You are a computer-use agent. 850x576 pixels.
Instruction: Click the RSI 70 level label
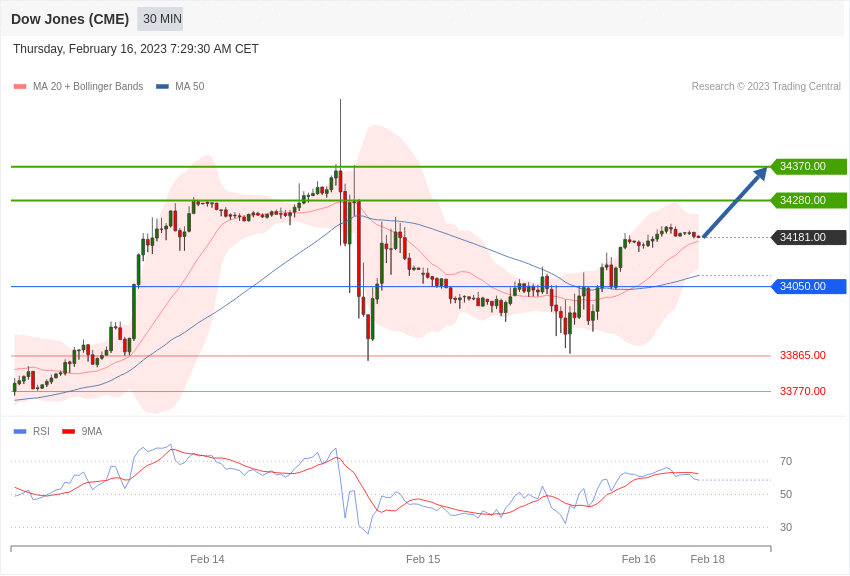click(786, 462)
